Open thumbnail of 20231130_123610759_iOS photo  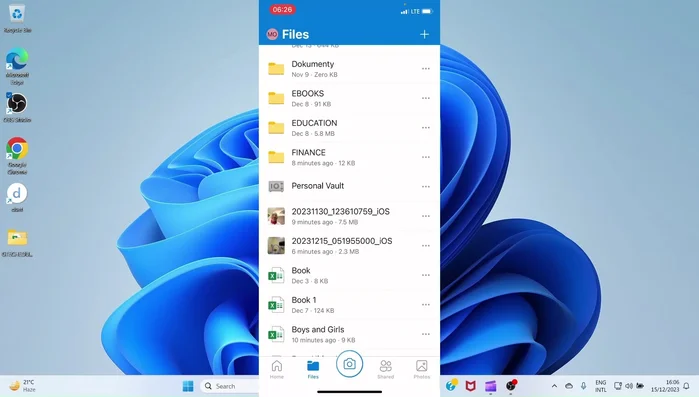pyautogui.click(x=276, y=216)
